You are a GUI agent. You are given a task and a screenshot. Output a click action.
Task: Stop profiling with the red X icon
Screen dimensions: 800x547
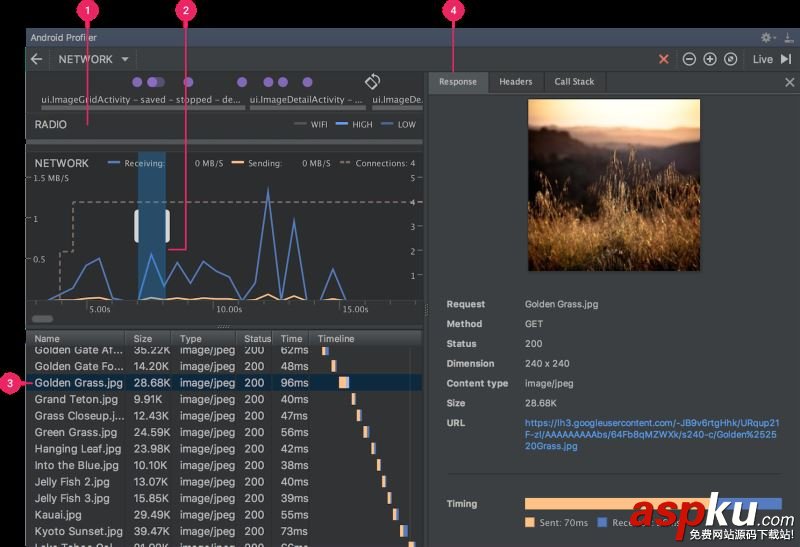pos(664,60)
